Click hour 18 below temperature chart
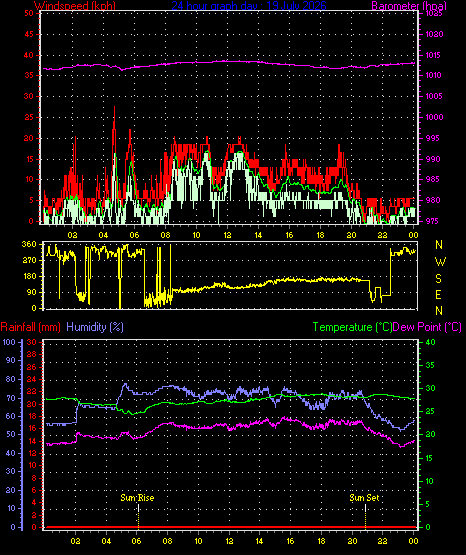 (x=321, y=541)
